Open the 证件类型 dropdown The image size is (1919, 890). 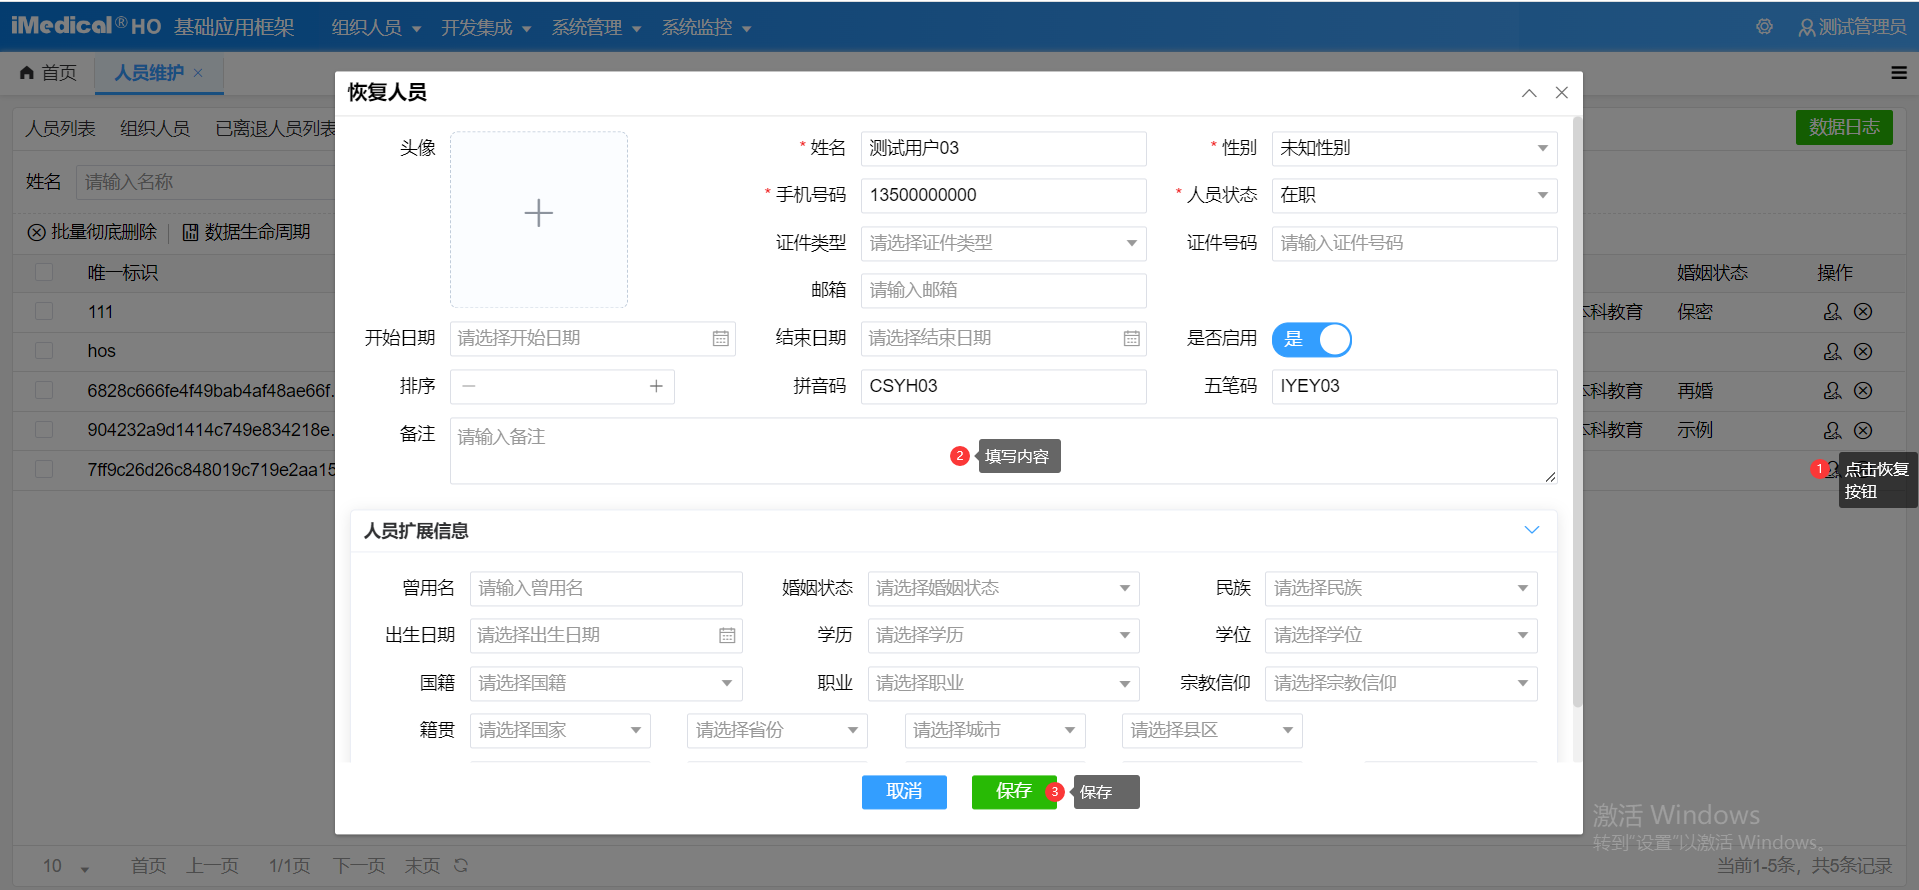[x=1003, y=243]
